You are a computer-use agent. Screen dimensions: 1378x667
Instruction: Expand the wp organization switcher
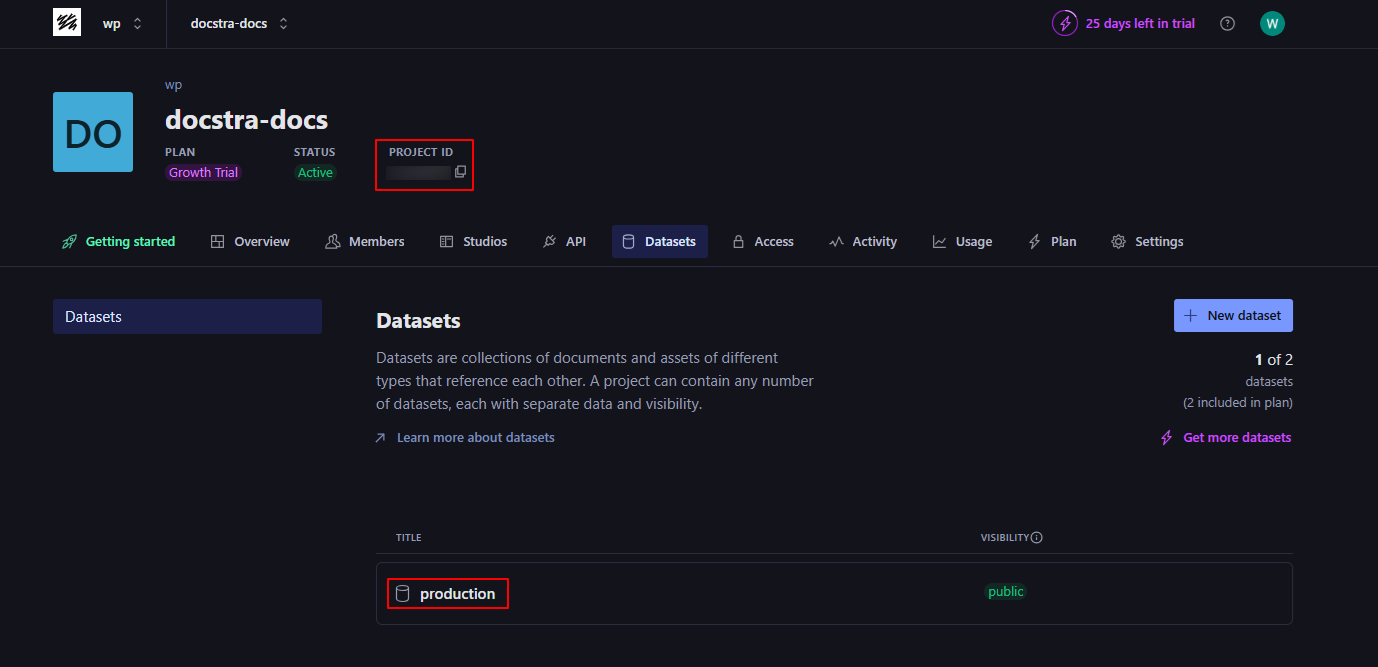[123, 23]
